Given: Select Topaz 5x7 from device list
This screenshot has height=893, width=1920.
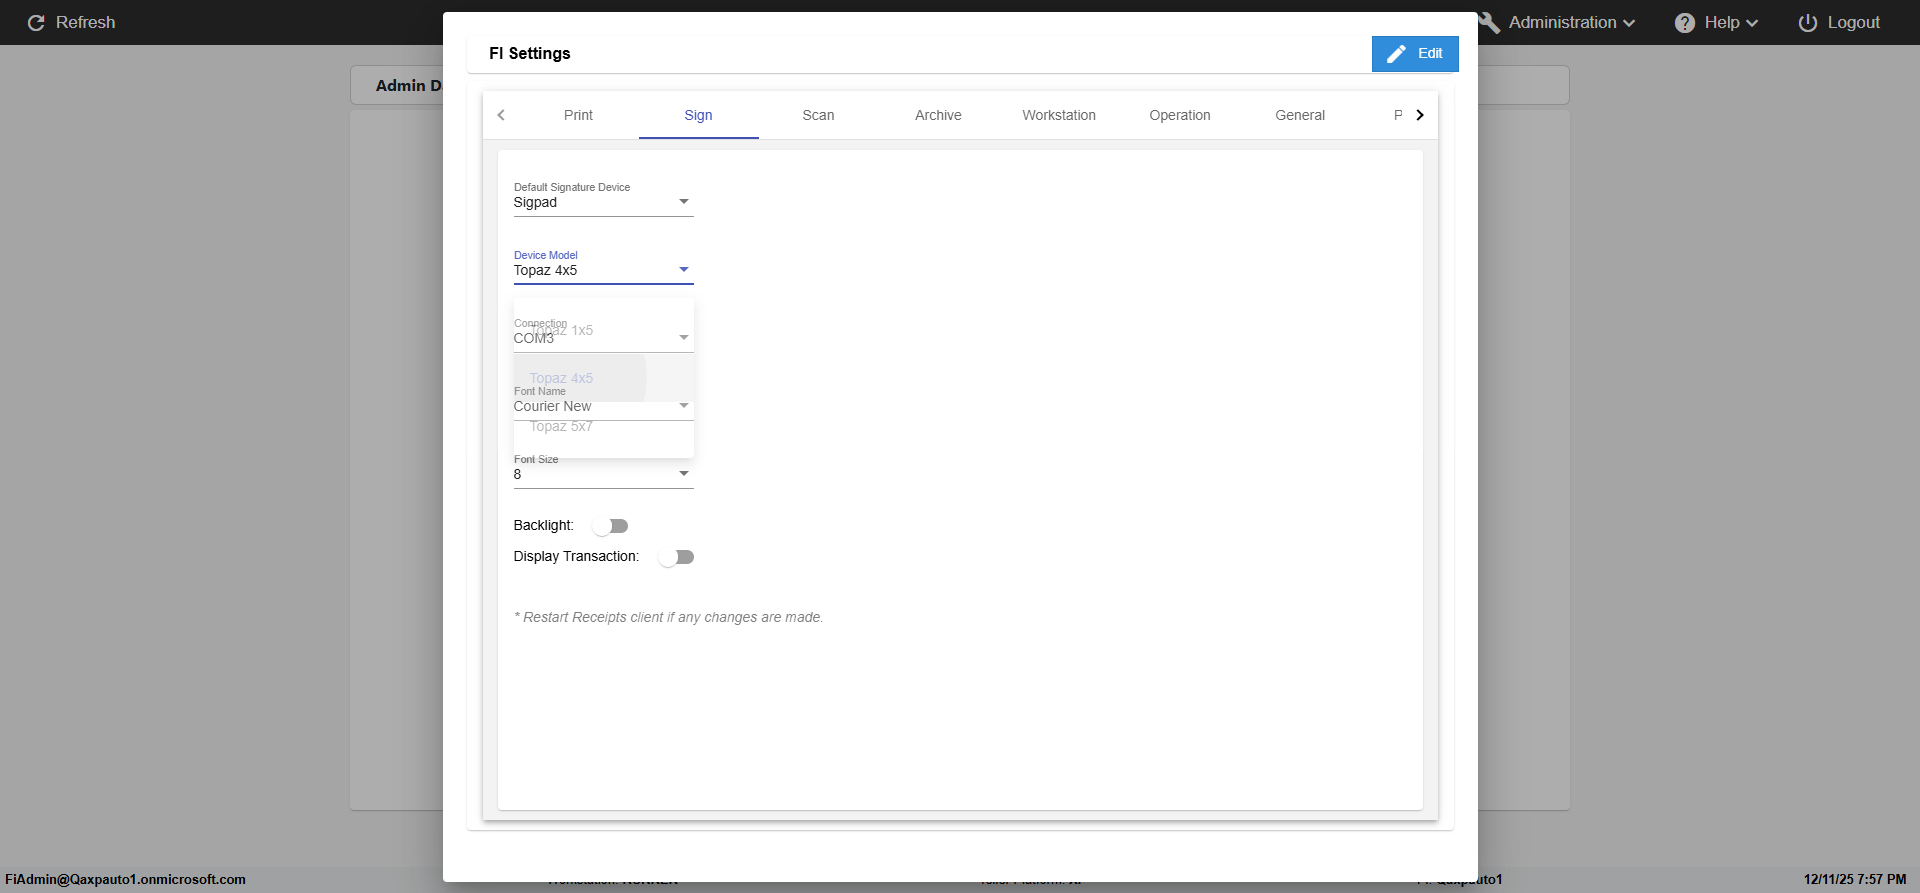Looking at the screenshot, I should (603, 426).
